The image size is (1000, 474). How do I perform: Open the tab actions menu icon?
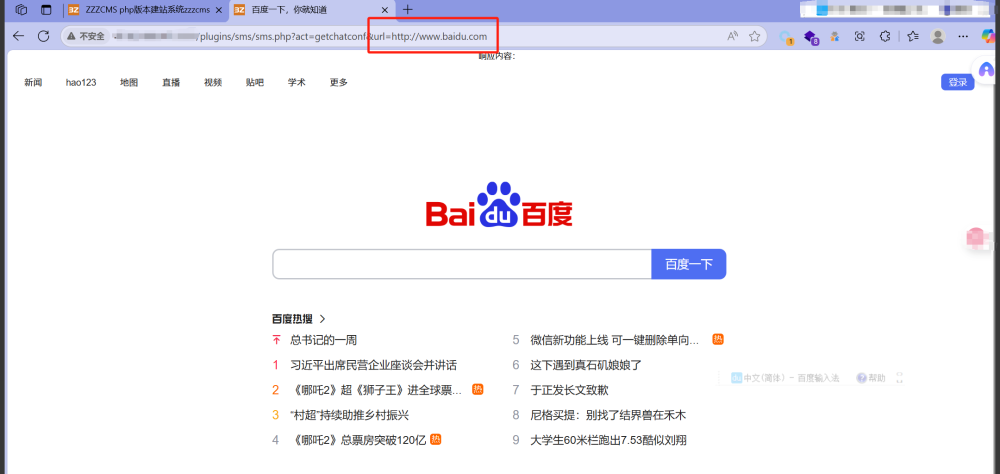(46, 10)
